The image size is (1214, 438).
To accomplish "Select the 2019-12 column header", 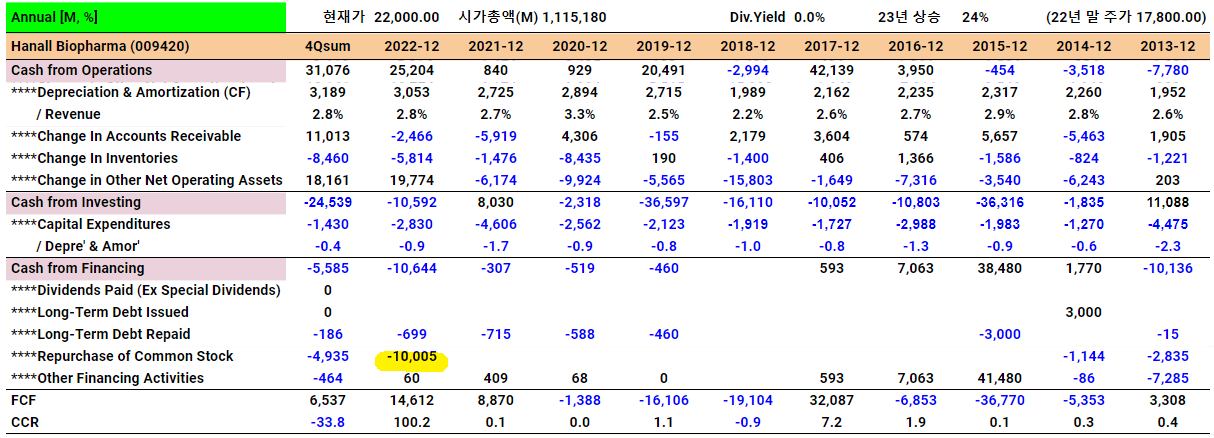I will tap(663, 47).
